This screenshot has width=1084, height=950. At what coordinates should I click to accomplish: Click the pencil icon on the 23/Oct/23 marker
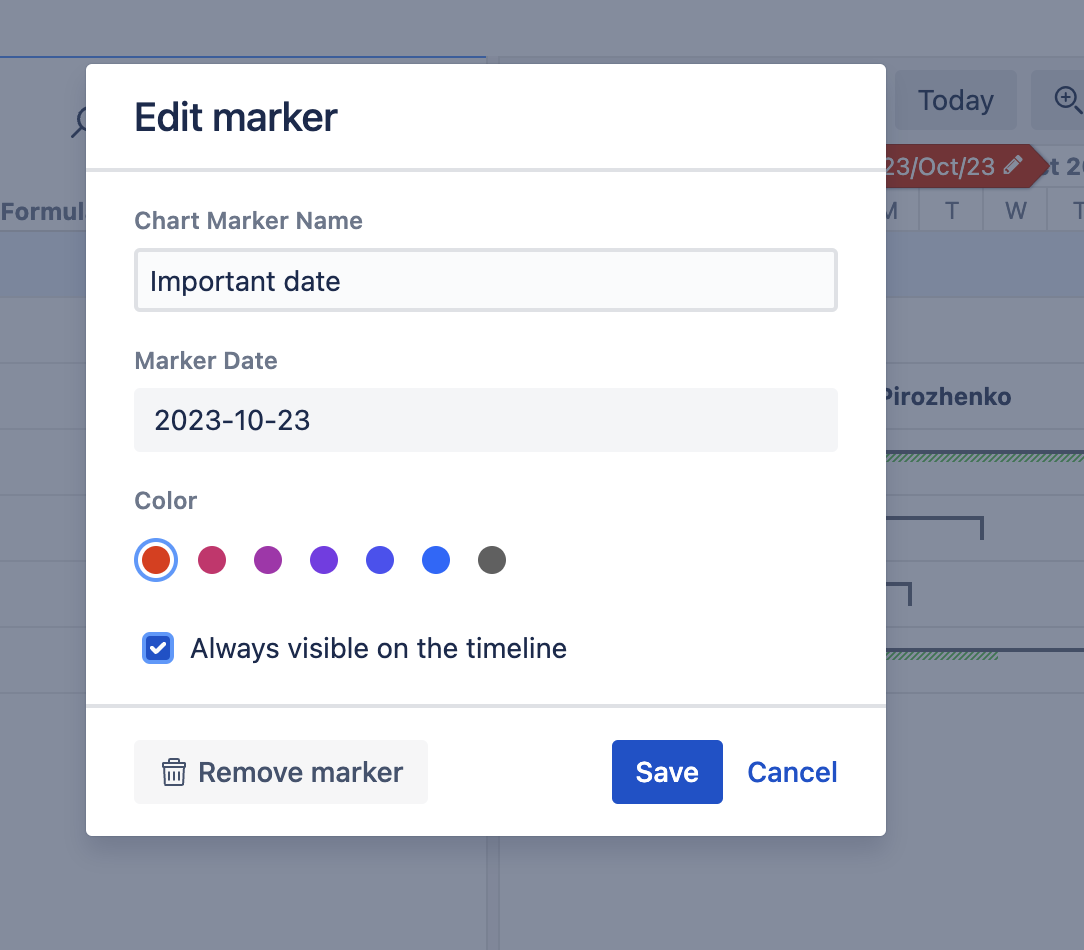[x=1012, y=166]
